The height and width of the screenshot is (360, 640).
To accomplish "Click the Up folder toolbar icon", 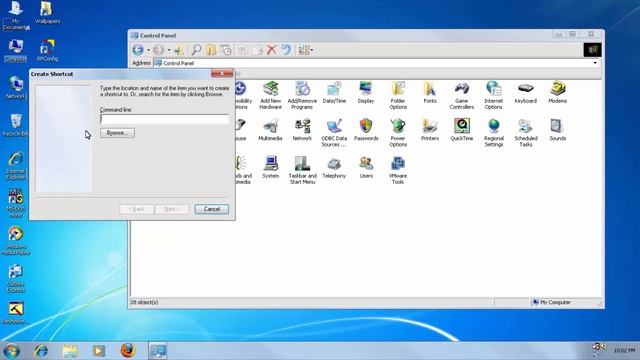I will click(x=179, y=50).
